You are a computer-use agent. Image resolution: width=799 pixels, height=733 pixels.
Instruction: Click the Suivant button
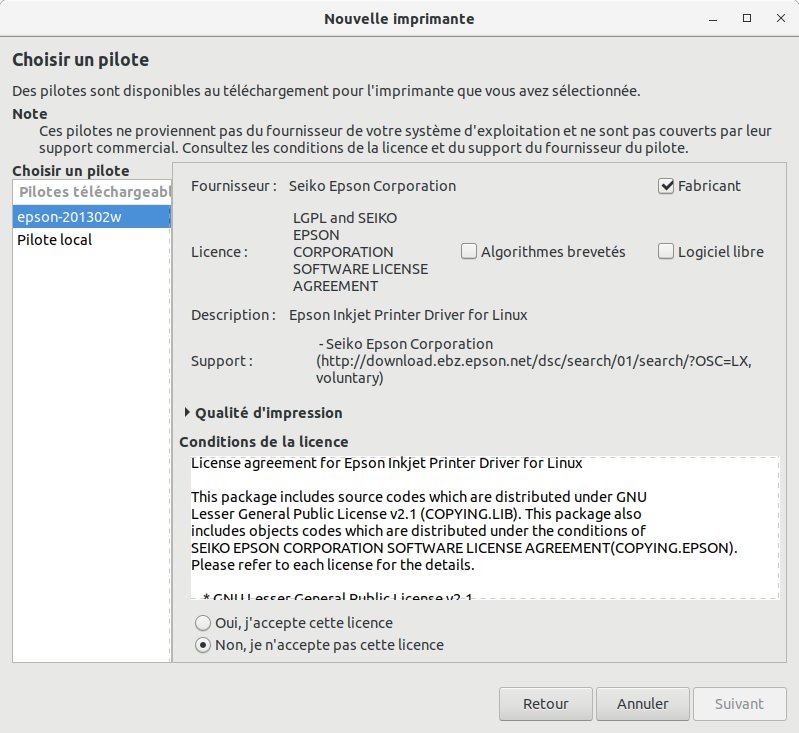tap(739, 704)
